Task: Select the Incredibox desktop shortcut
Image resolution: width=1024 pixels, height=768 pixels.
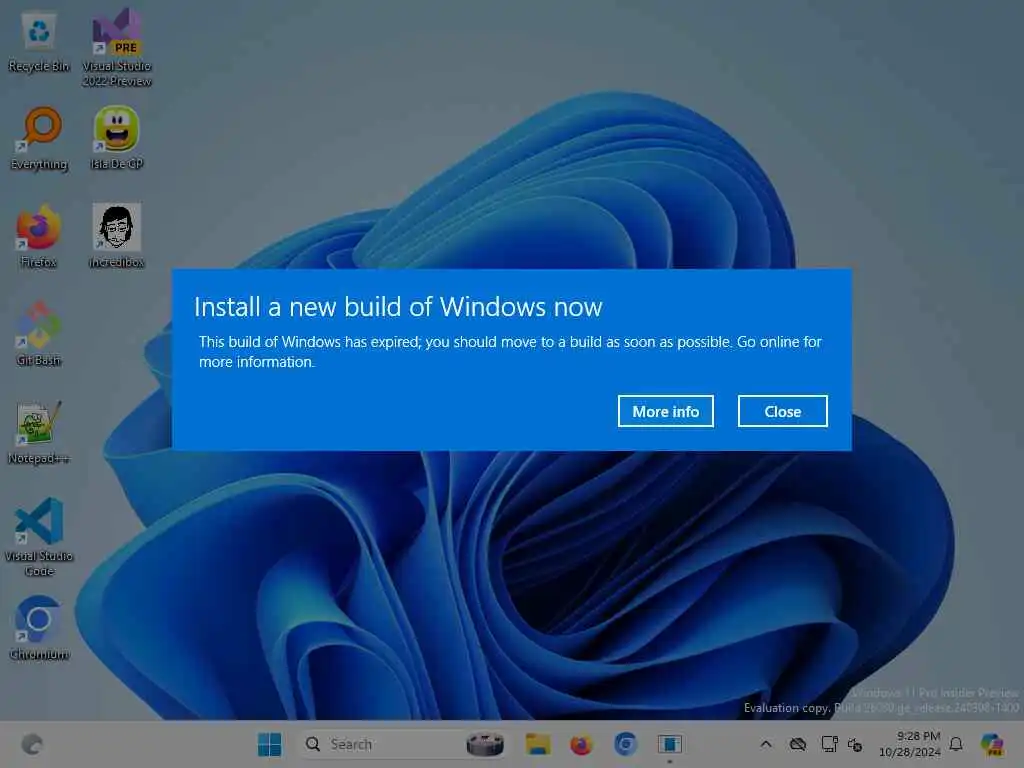Action: tap(116, 236)
